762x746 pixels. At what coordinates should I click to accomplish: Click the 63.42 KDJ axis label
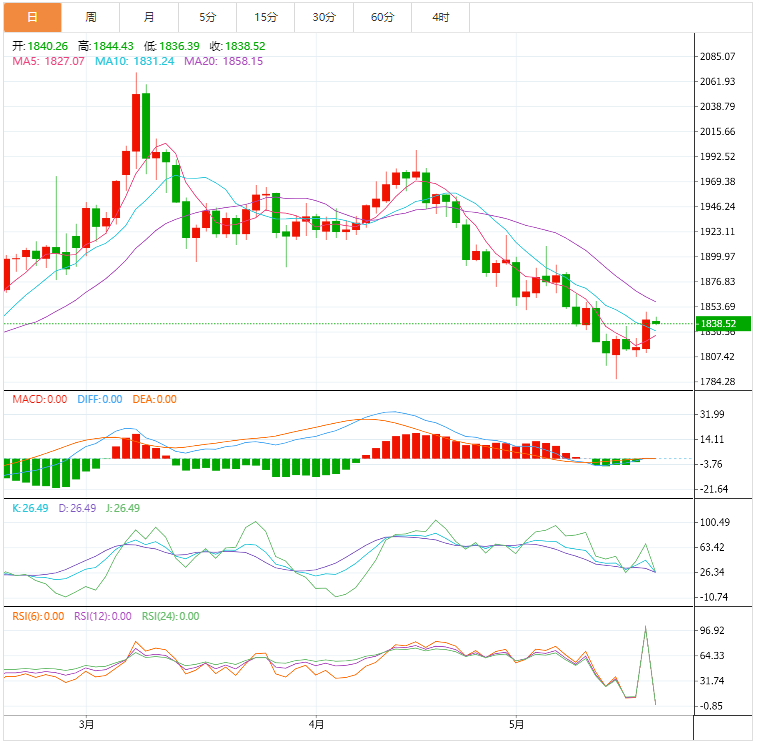pos(712,547)
